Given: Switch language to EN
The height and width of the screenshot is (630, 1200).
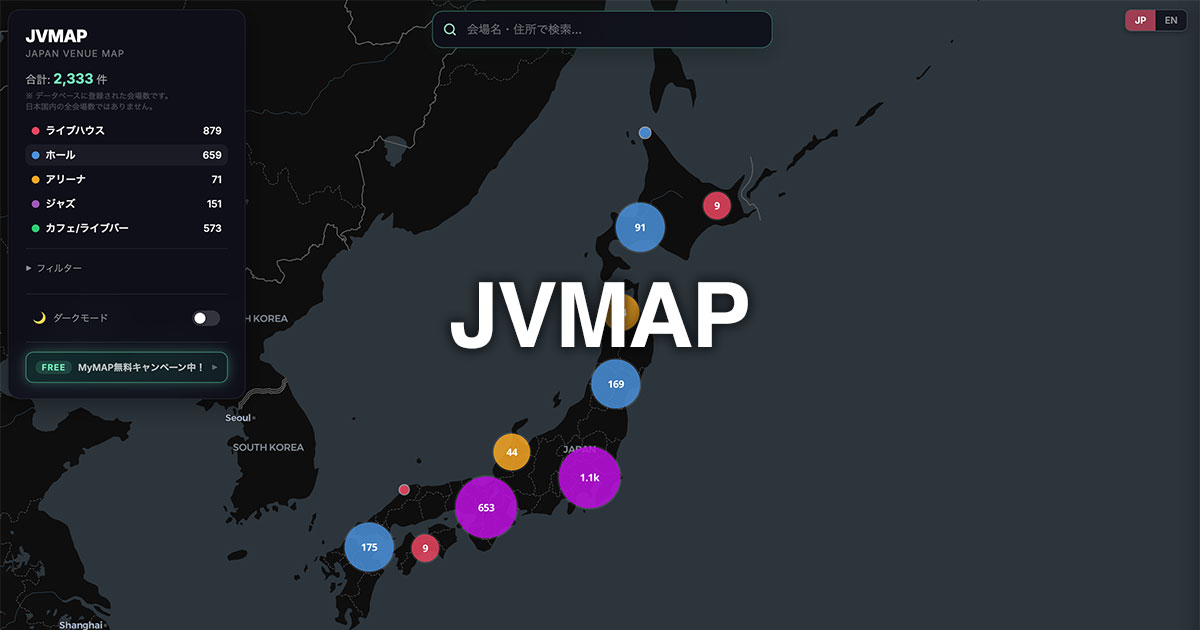Looking at the screenshot, I should 1171,20.
